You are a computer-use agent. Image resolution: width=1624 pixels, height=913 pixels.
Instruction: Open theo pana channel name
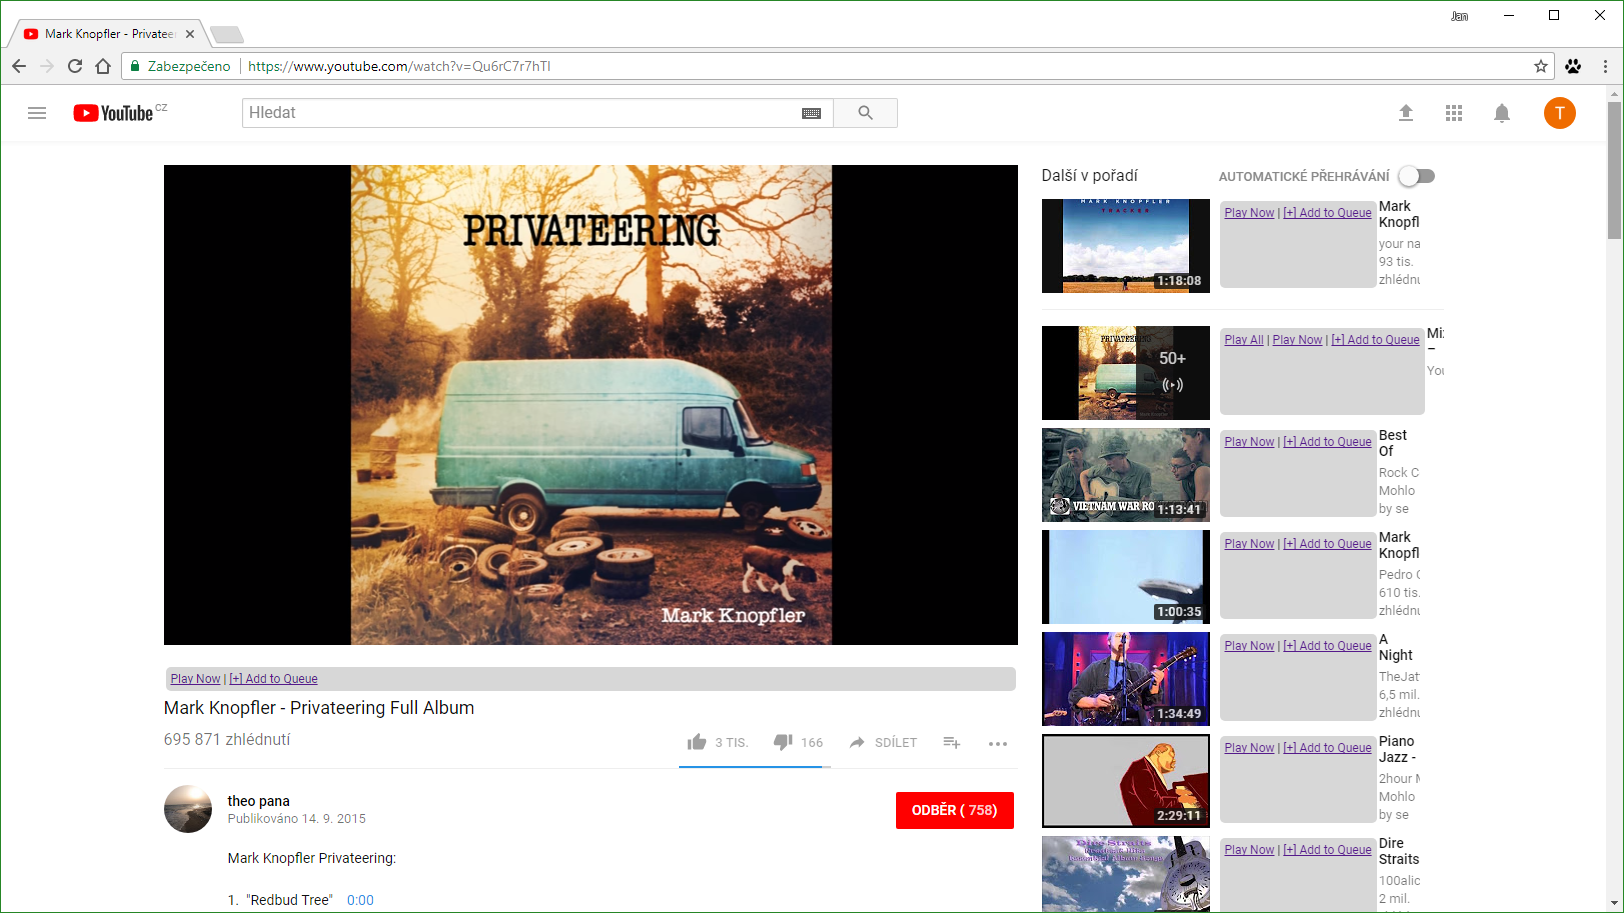click(258, 801)
